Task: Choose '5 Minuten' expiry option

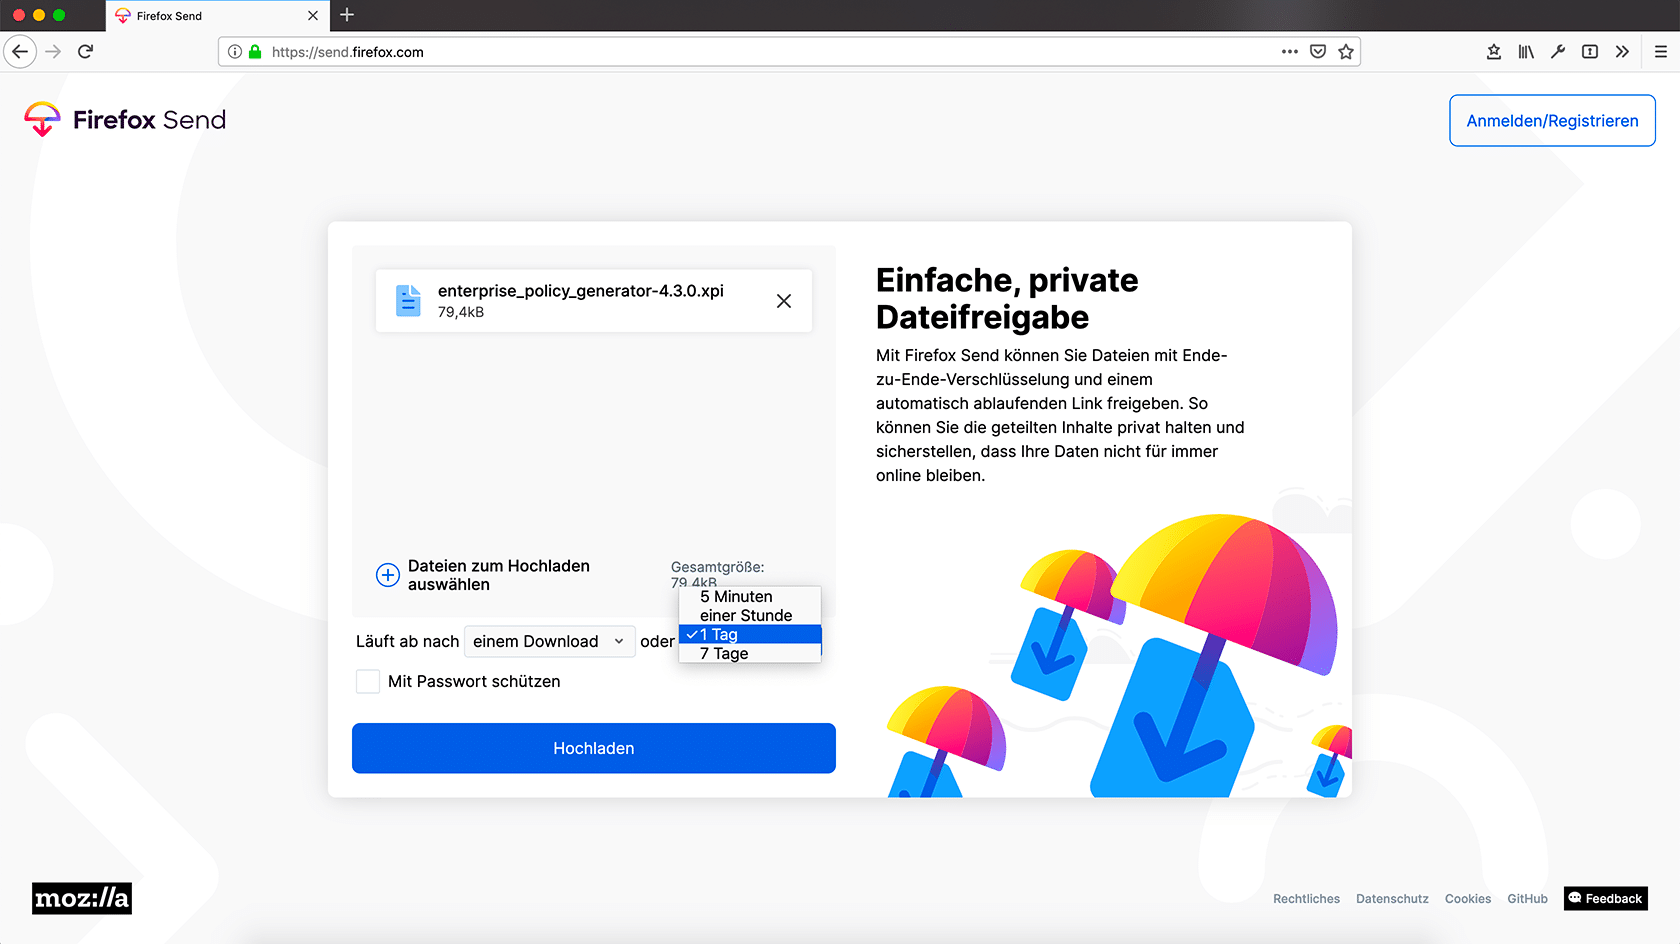Action: click(x=750, y=596)
